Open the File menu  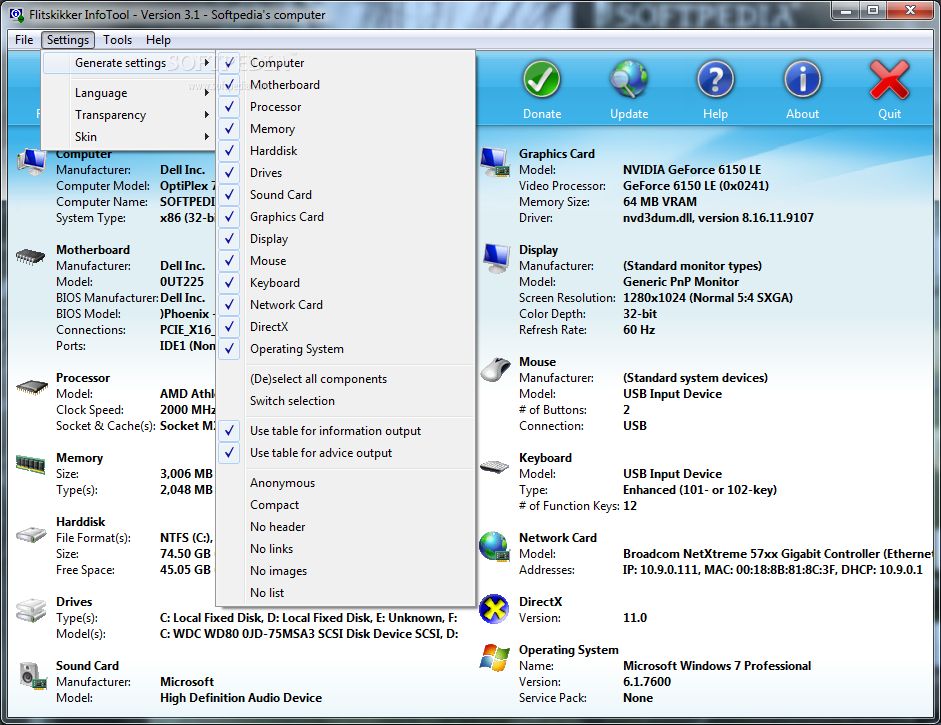[x=24, y=40]
